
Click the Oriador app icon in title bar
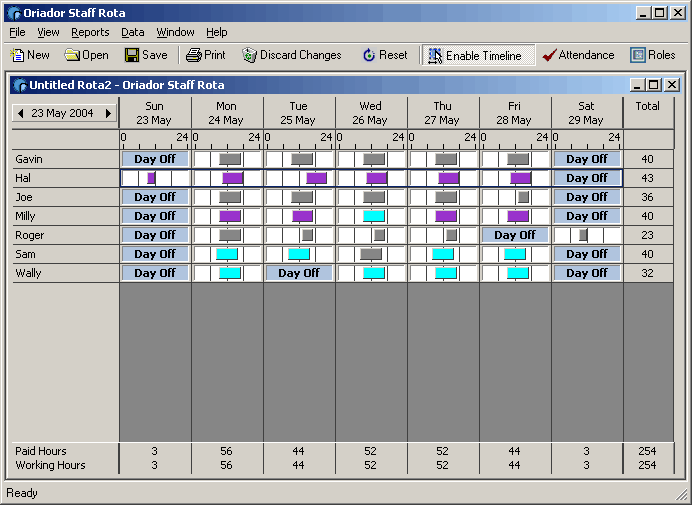pos(15,13)
